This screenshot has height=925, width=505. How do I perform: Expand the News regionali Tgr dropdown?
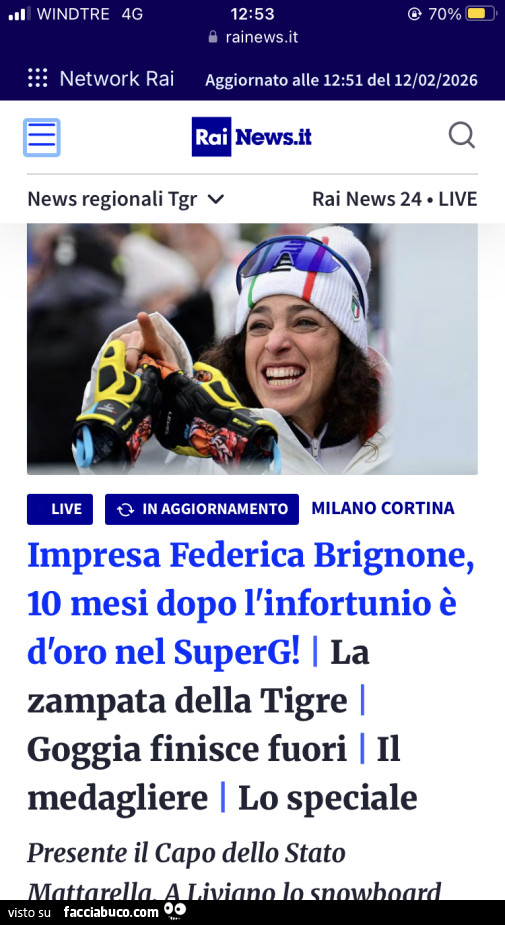(x=126, y=199)
